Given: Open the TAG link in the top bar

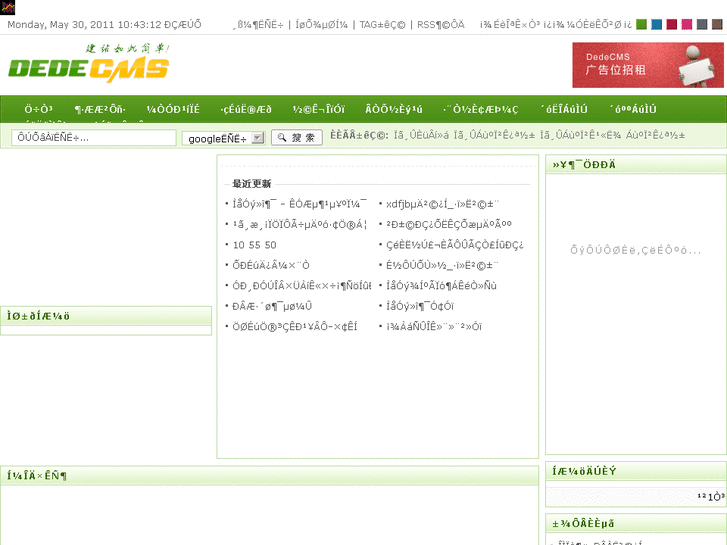Looking at the screenshot, I should tap(382, 25).
